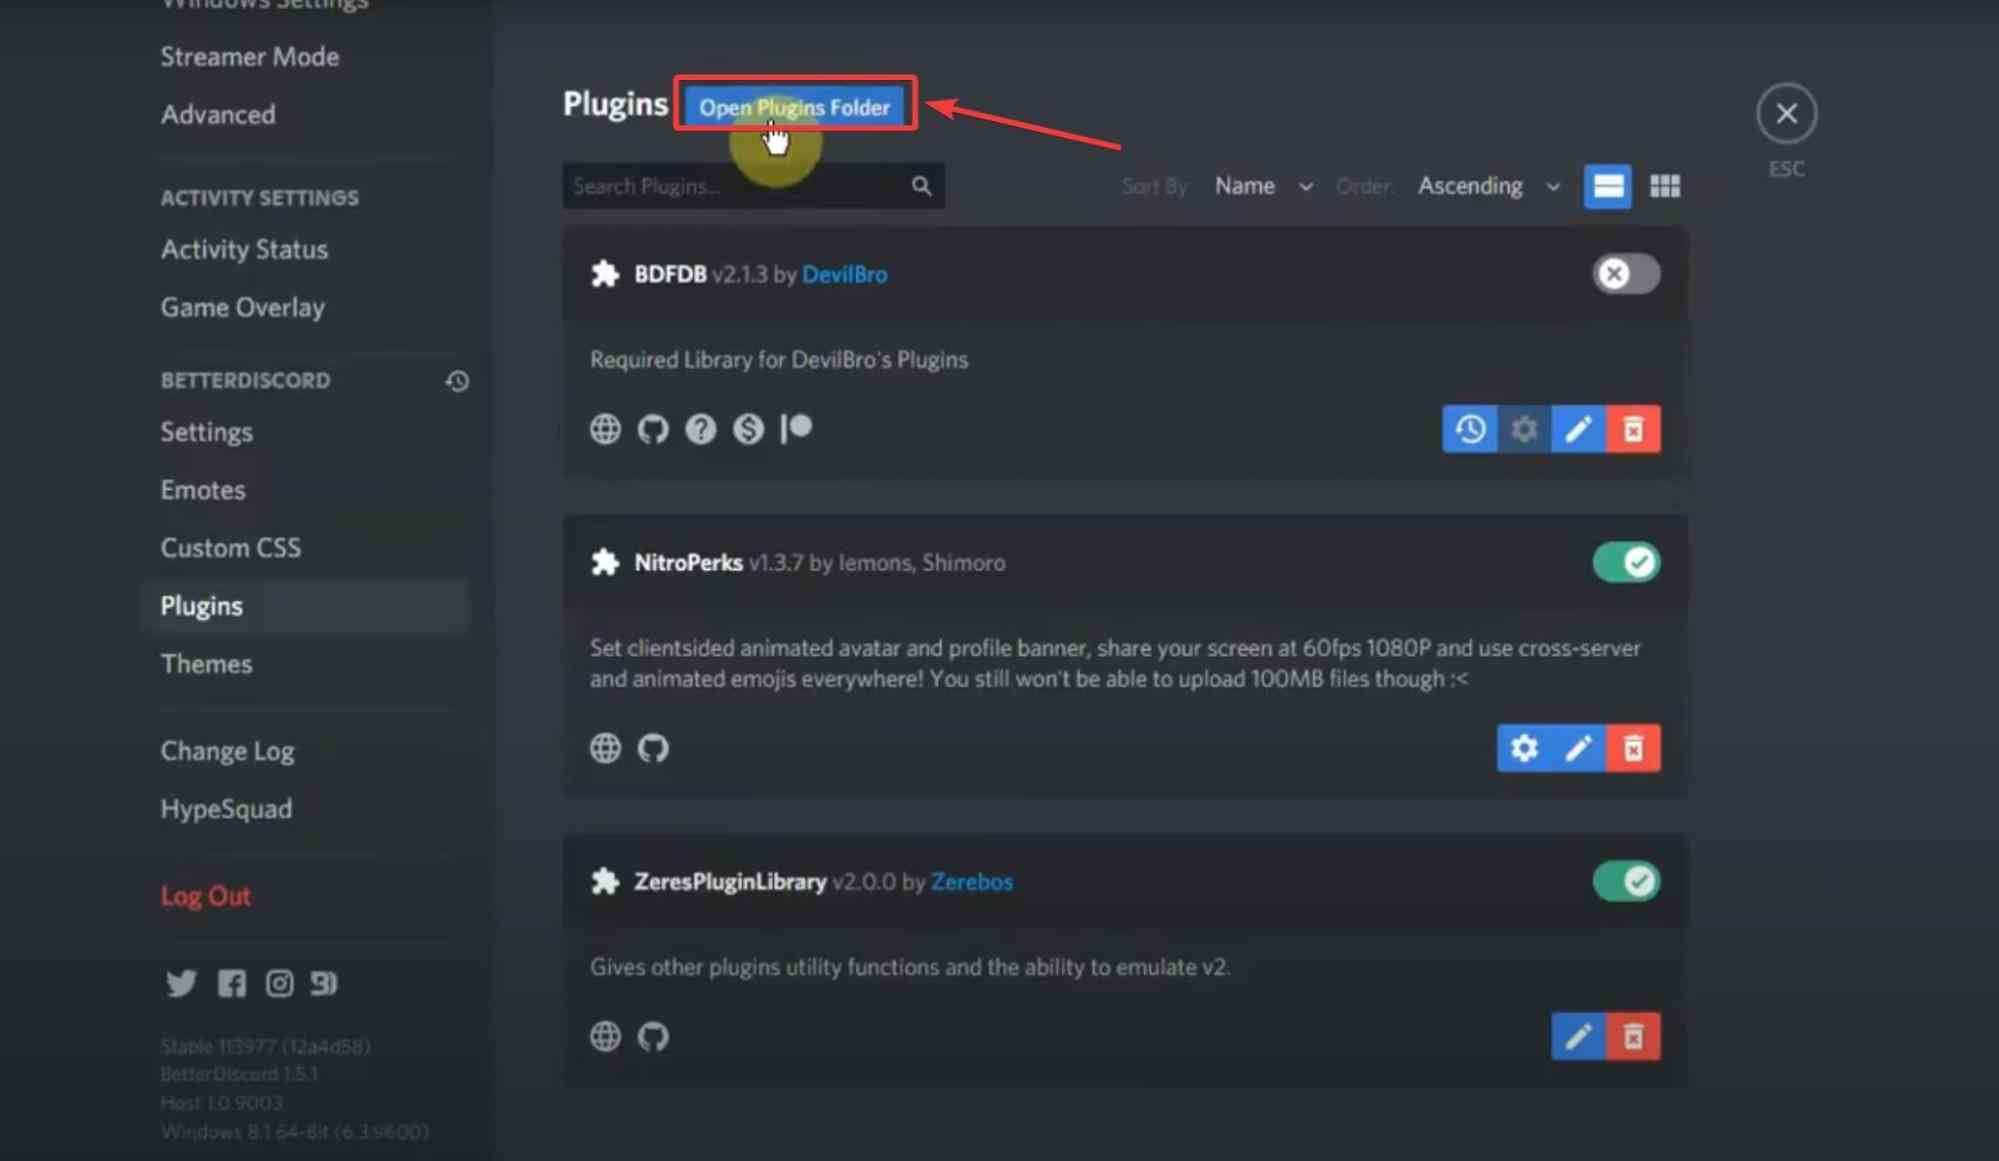
Task: Open the Order Ascending dropdown
Action: pos(1488,186)
